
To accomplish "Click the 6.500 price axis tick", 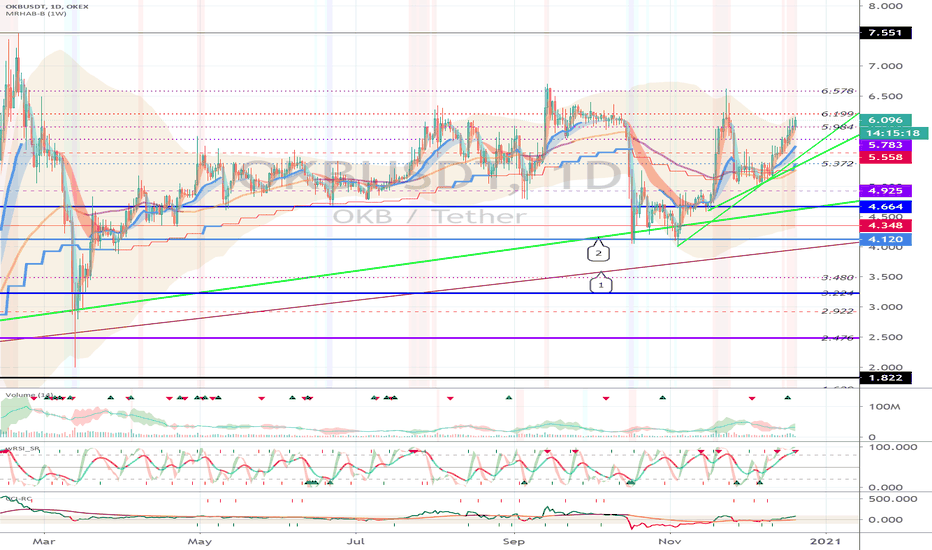I will 886,96.
